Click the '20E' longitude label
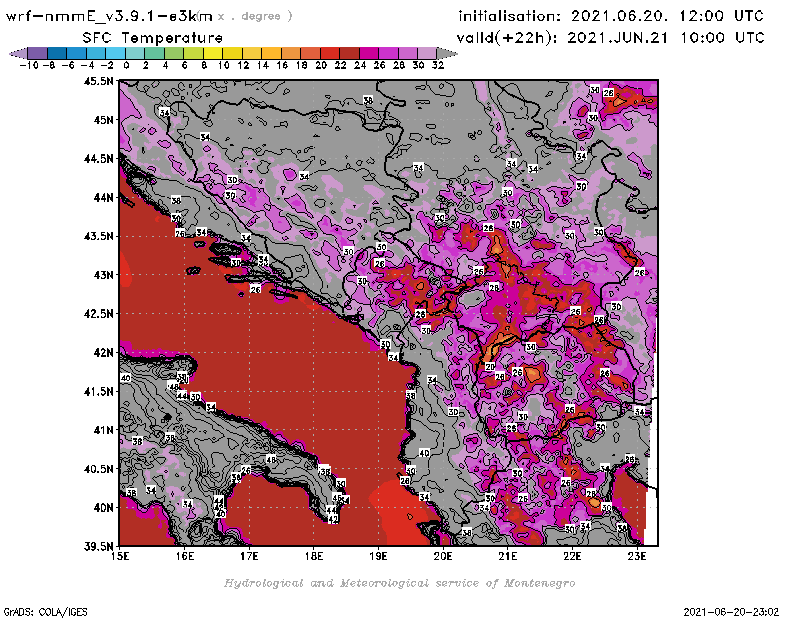 tap(443, 556)
